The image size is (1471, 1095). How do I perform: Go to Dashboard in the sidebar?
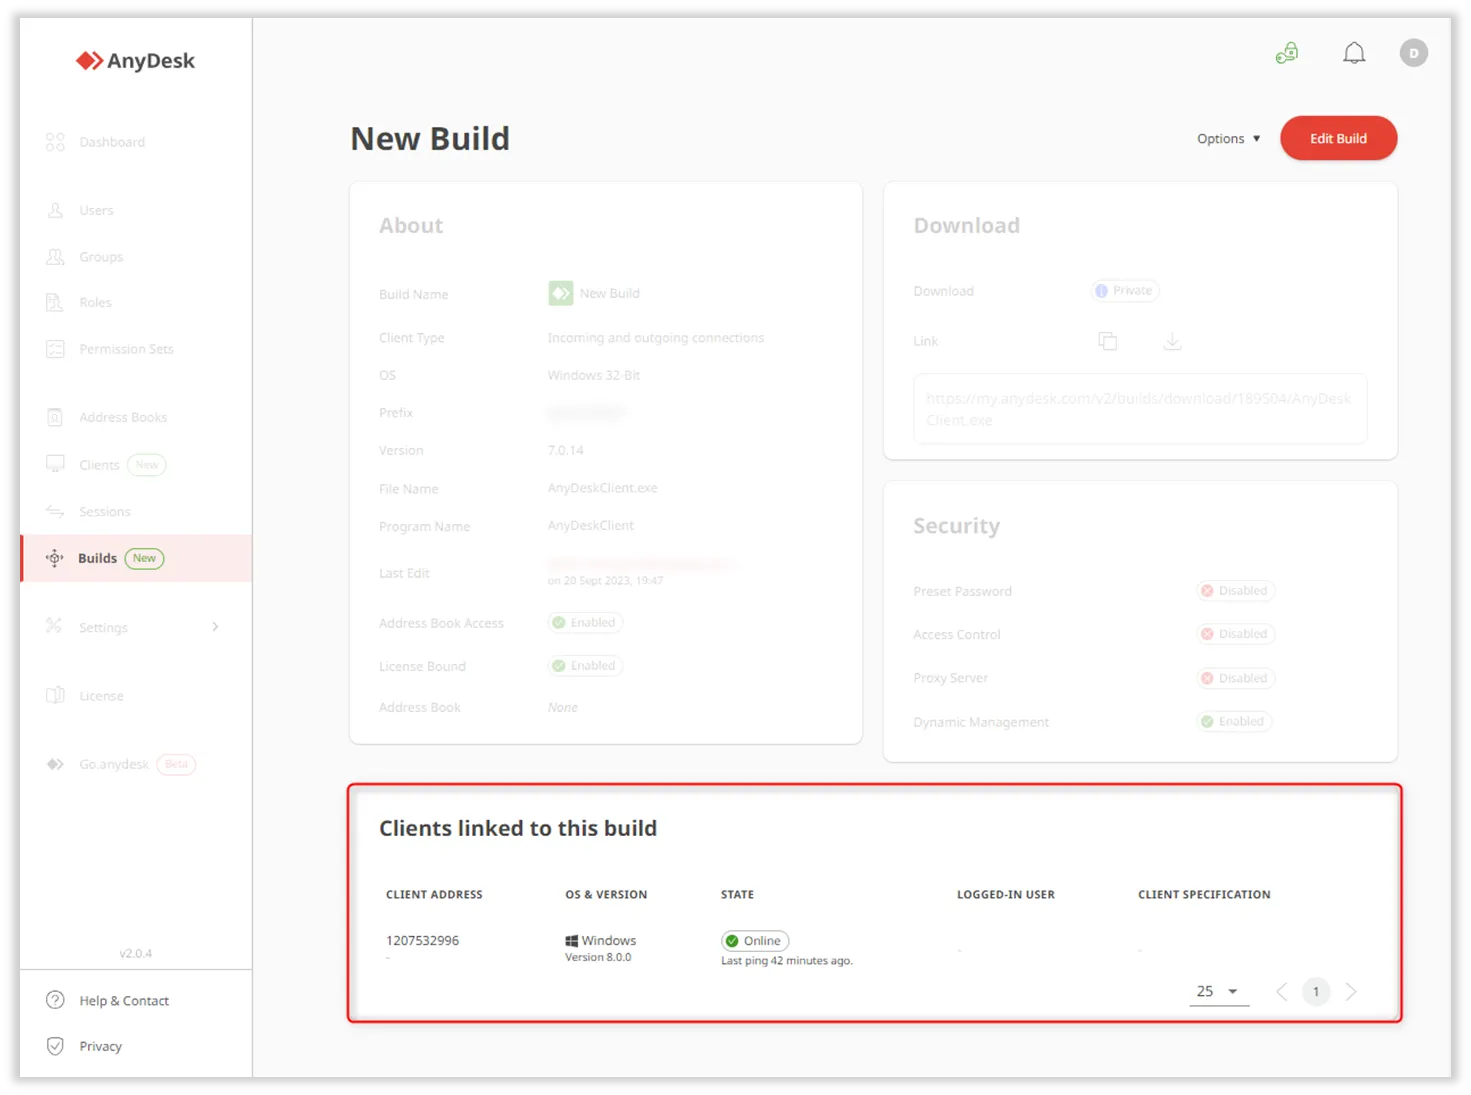point(112,142)
